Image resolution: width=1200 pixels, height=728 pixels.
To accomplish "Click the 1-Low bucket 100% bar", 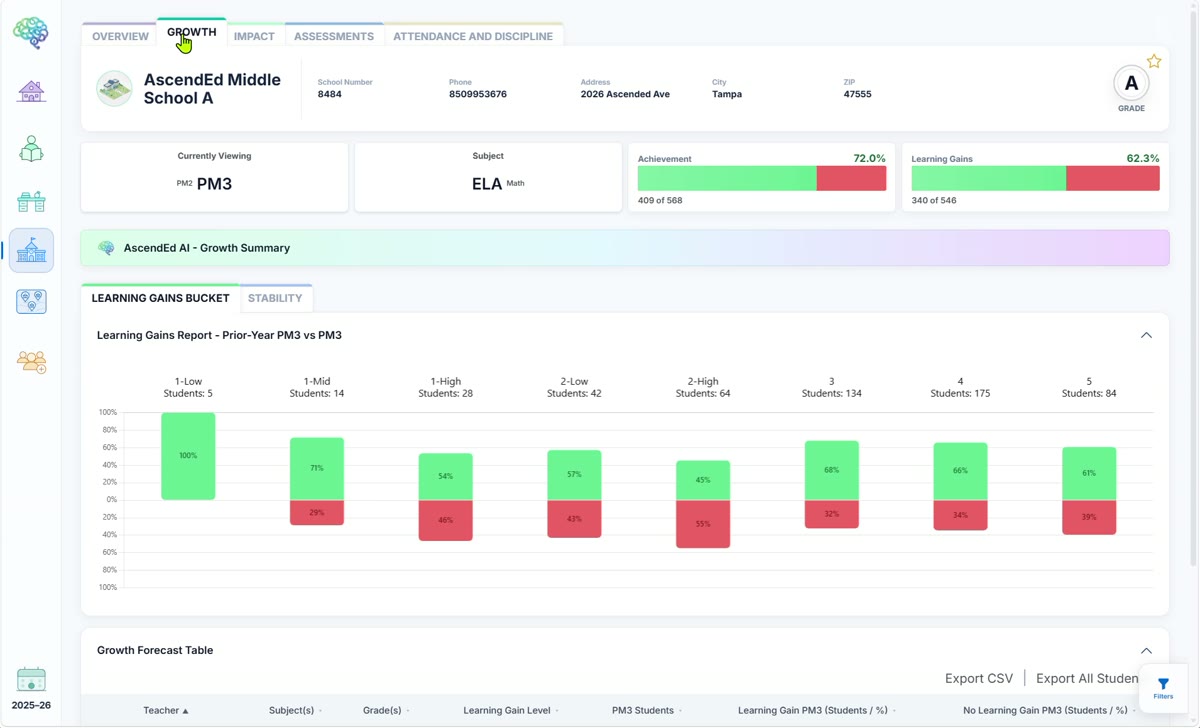I will pos(188,456).
